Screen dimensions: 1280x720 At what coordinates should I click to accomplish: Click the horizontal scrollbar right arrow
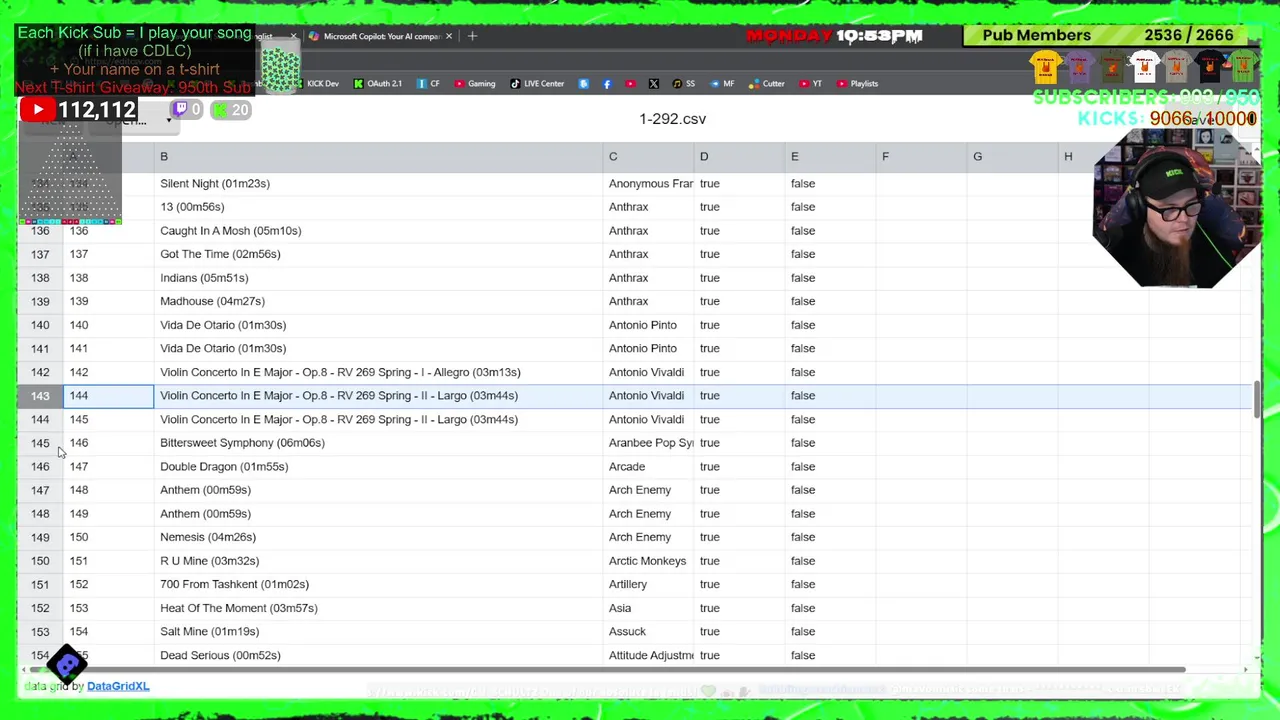click(1245, 669)
